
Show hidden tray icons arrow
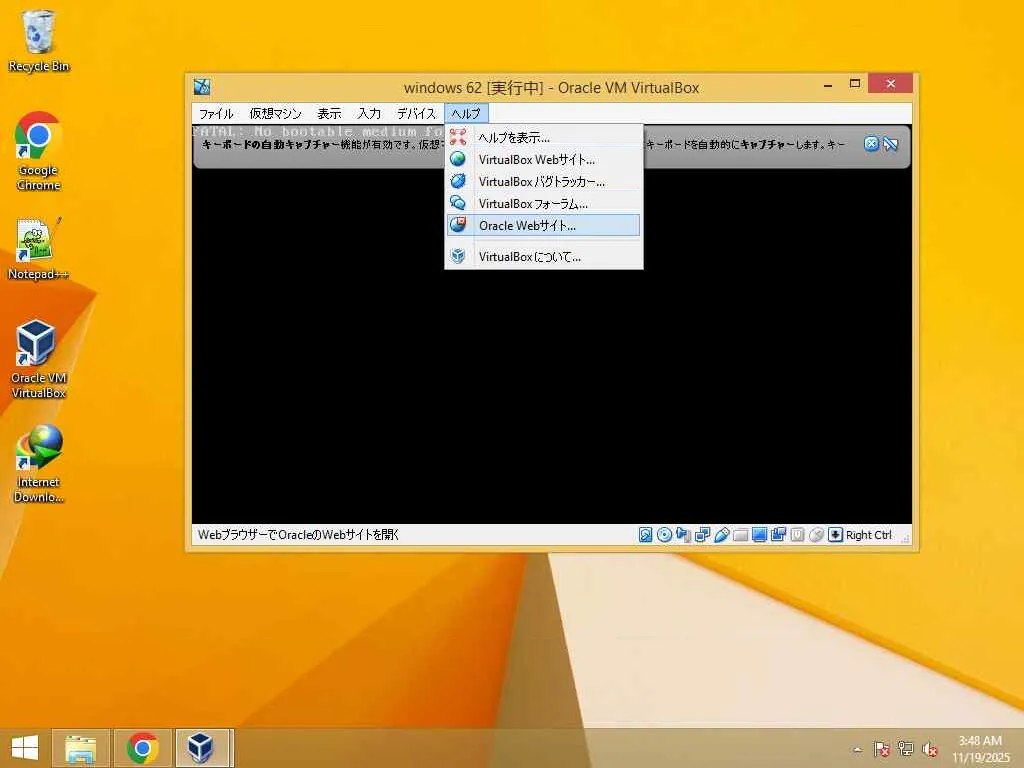tap(857, 750)
